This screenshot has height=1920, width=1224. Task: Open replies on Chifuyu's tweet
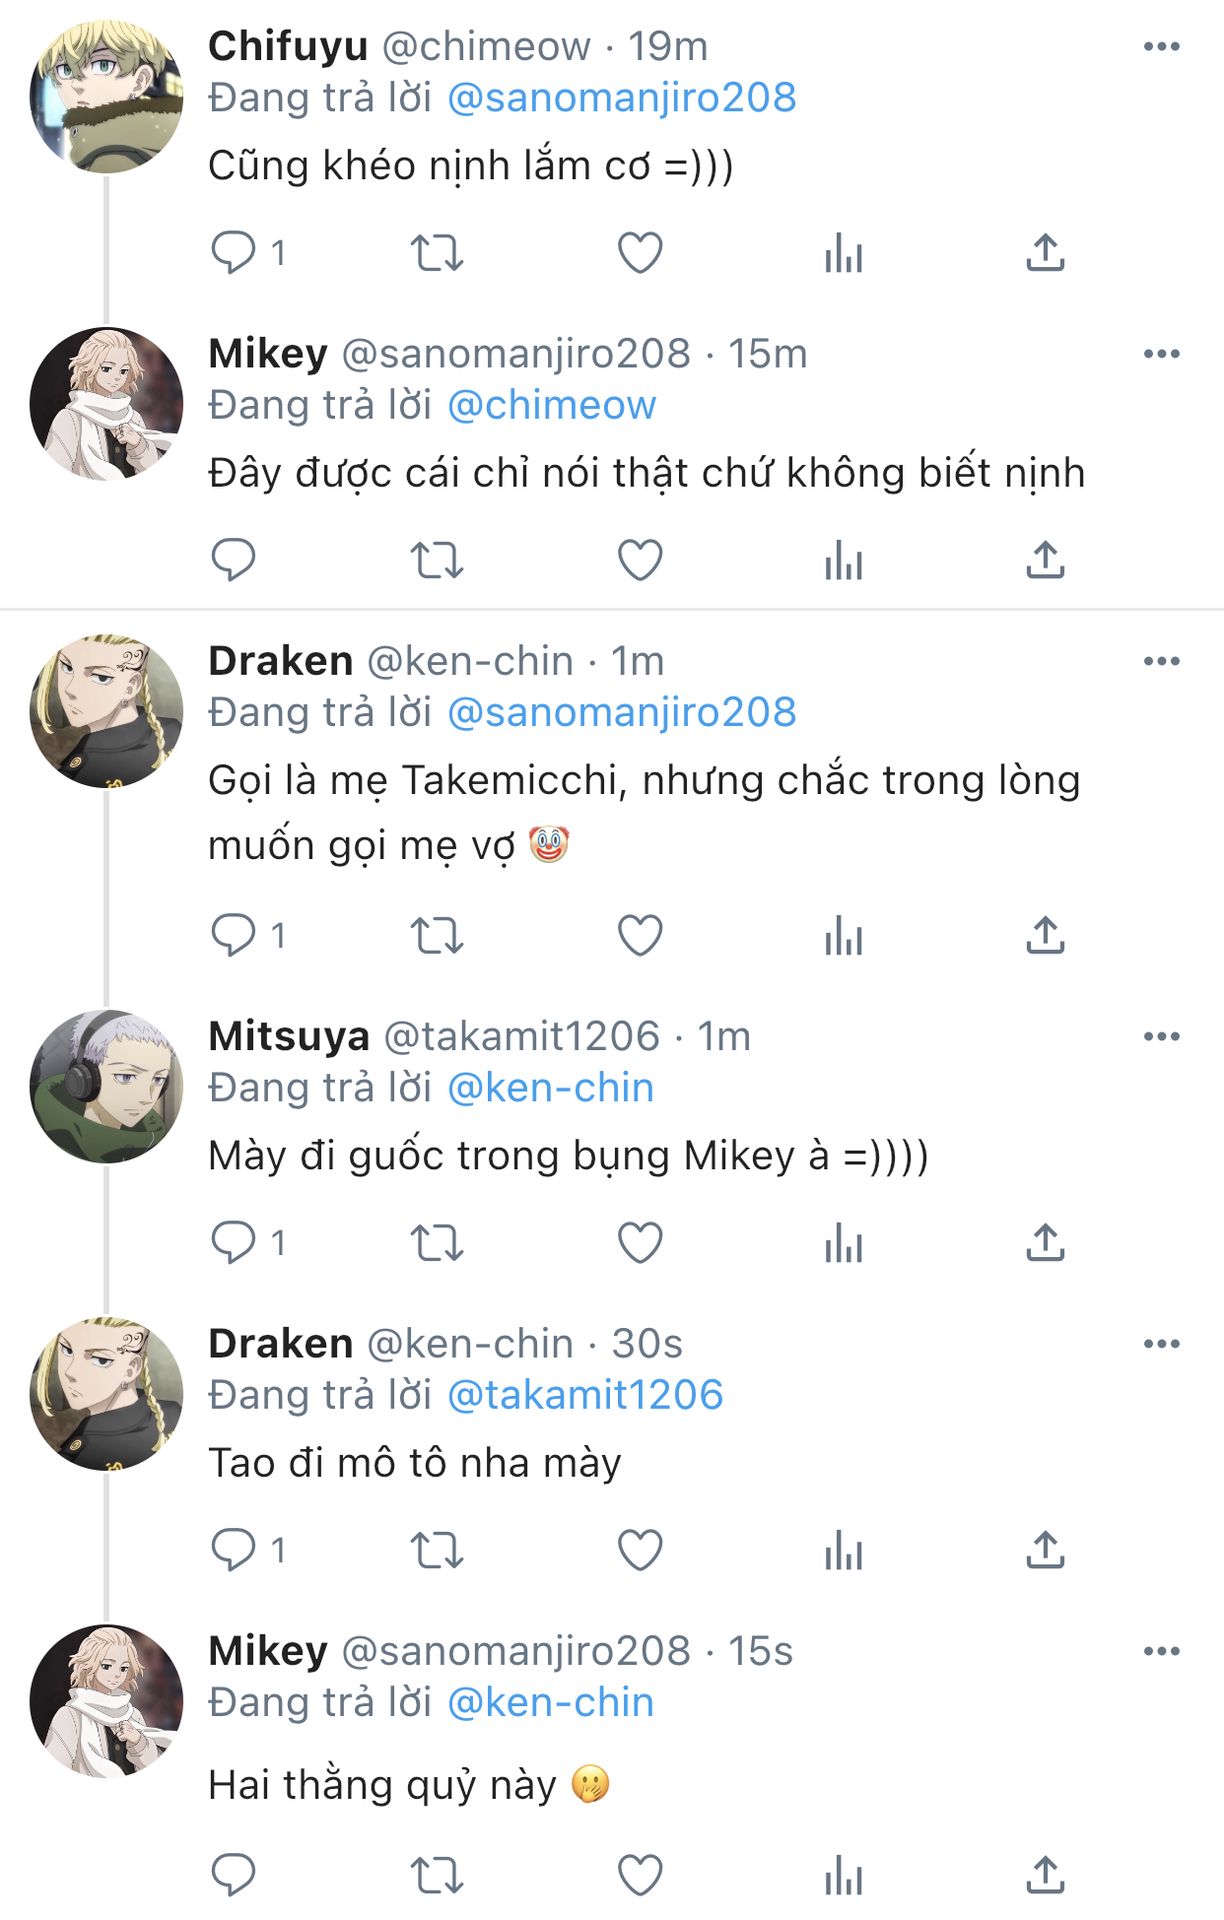coord(234,253)
